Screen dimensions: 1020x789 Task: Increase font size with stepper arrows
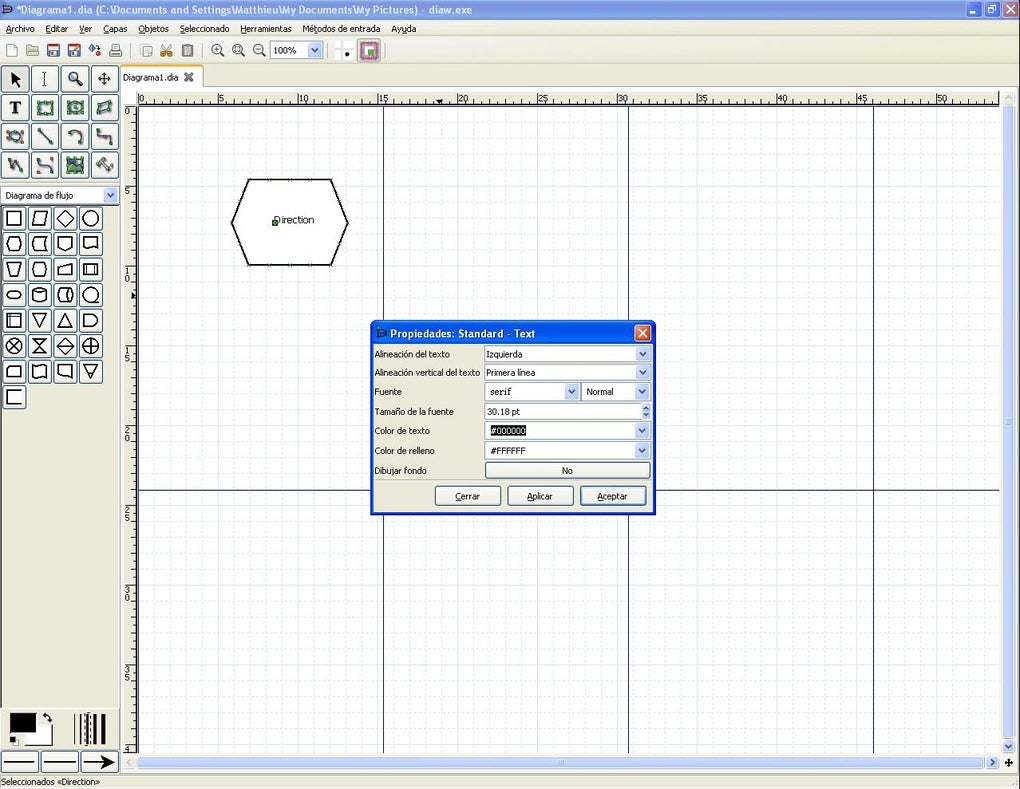click(x=646, y=407)
